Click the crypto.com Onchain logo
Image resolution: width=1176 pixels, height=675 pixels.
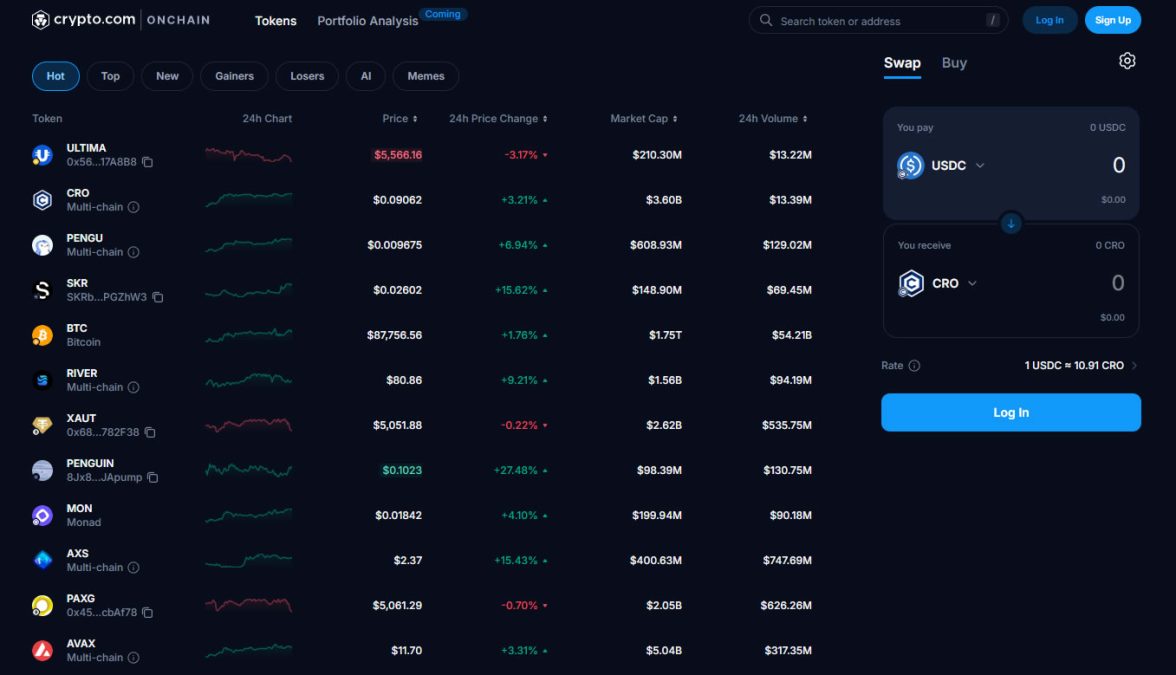coord(121,20)
